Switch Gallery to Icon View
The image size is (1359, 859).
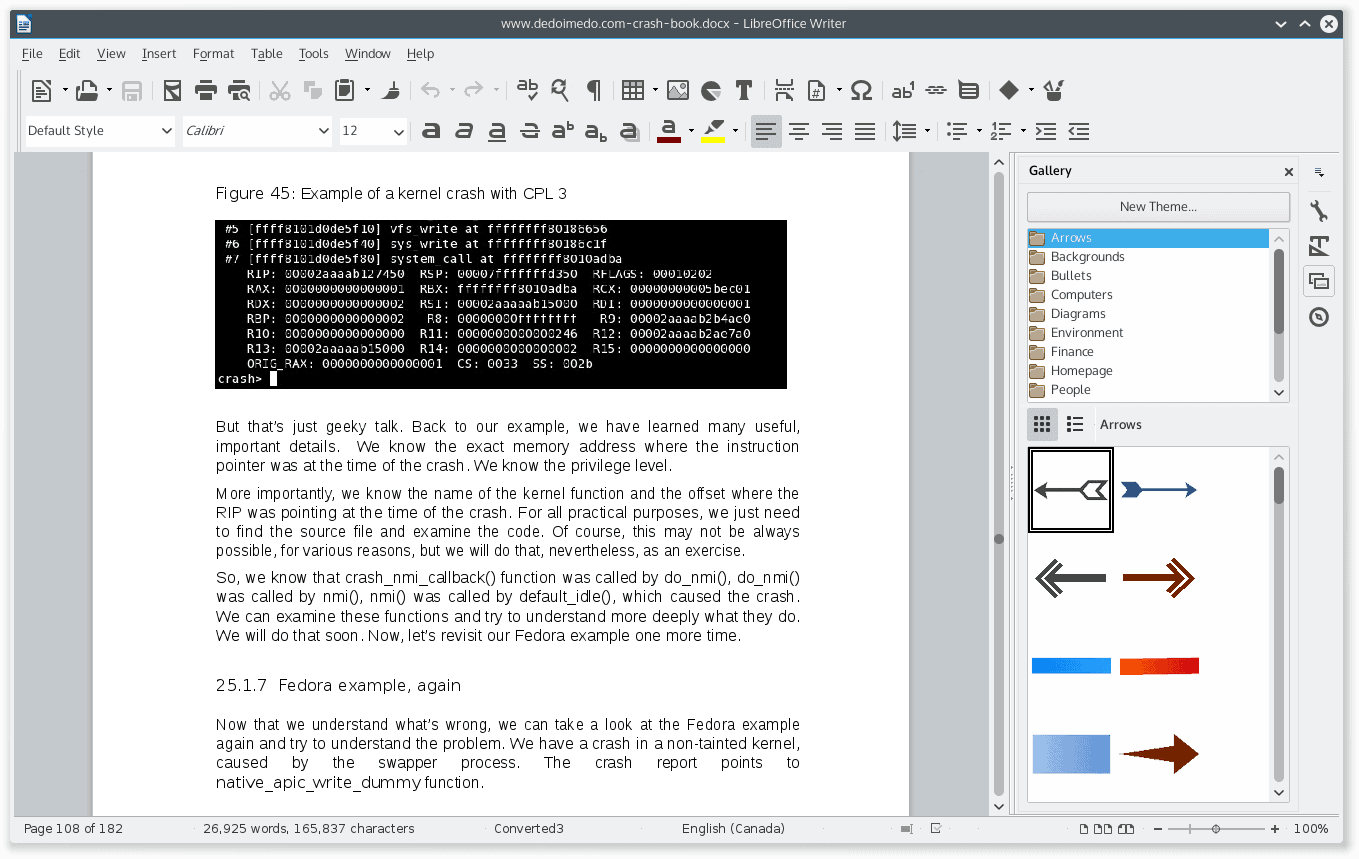(1042, 424)
